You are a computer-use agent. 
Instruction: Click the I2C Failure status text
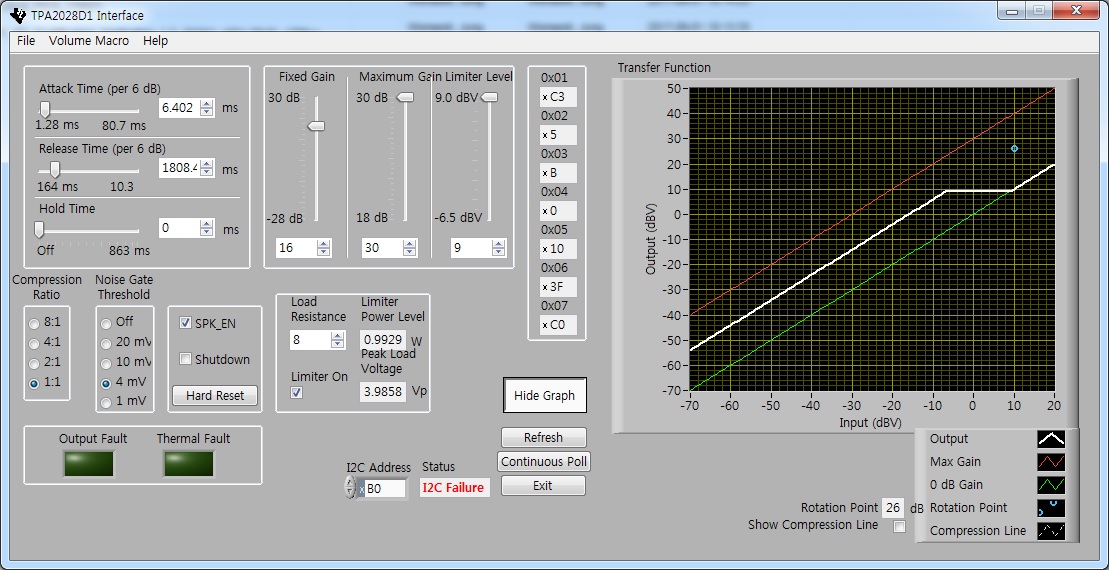pos(453,487)
